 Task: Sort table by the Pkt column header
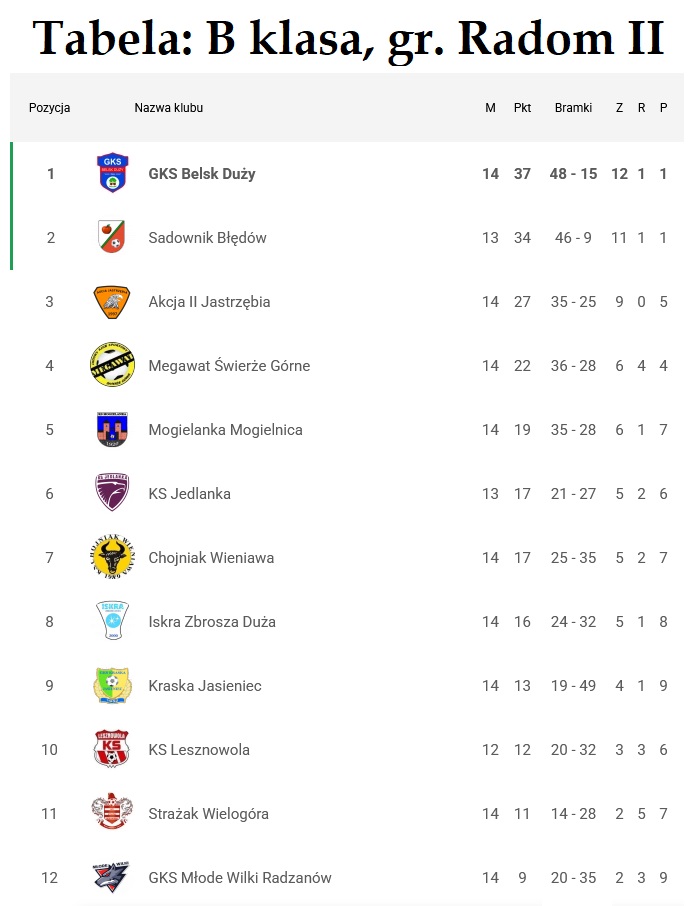coord(522,108)
